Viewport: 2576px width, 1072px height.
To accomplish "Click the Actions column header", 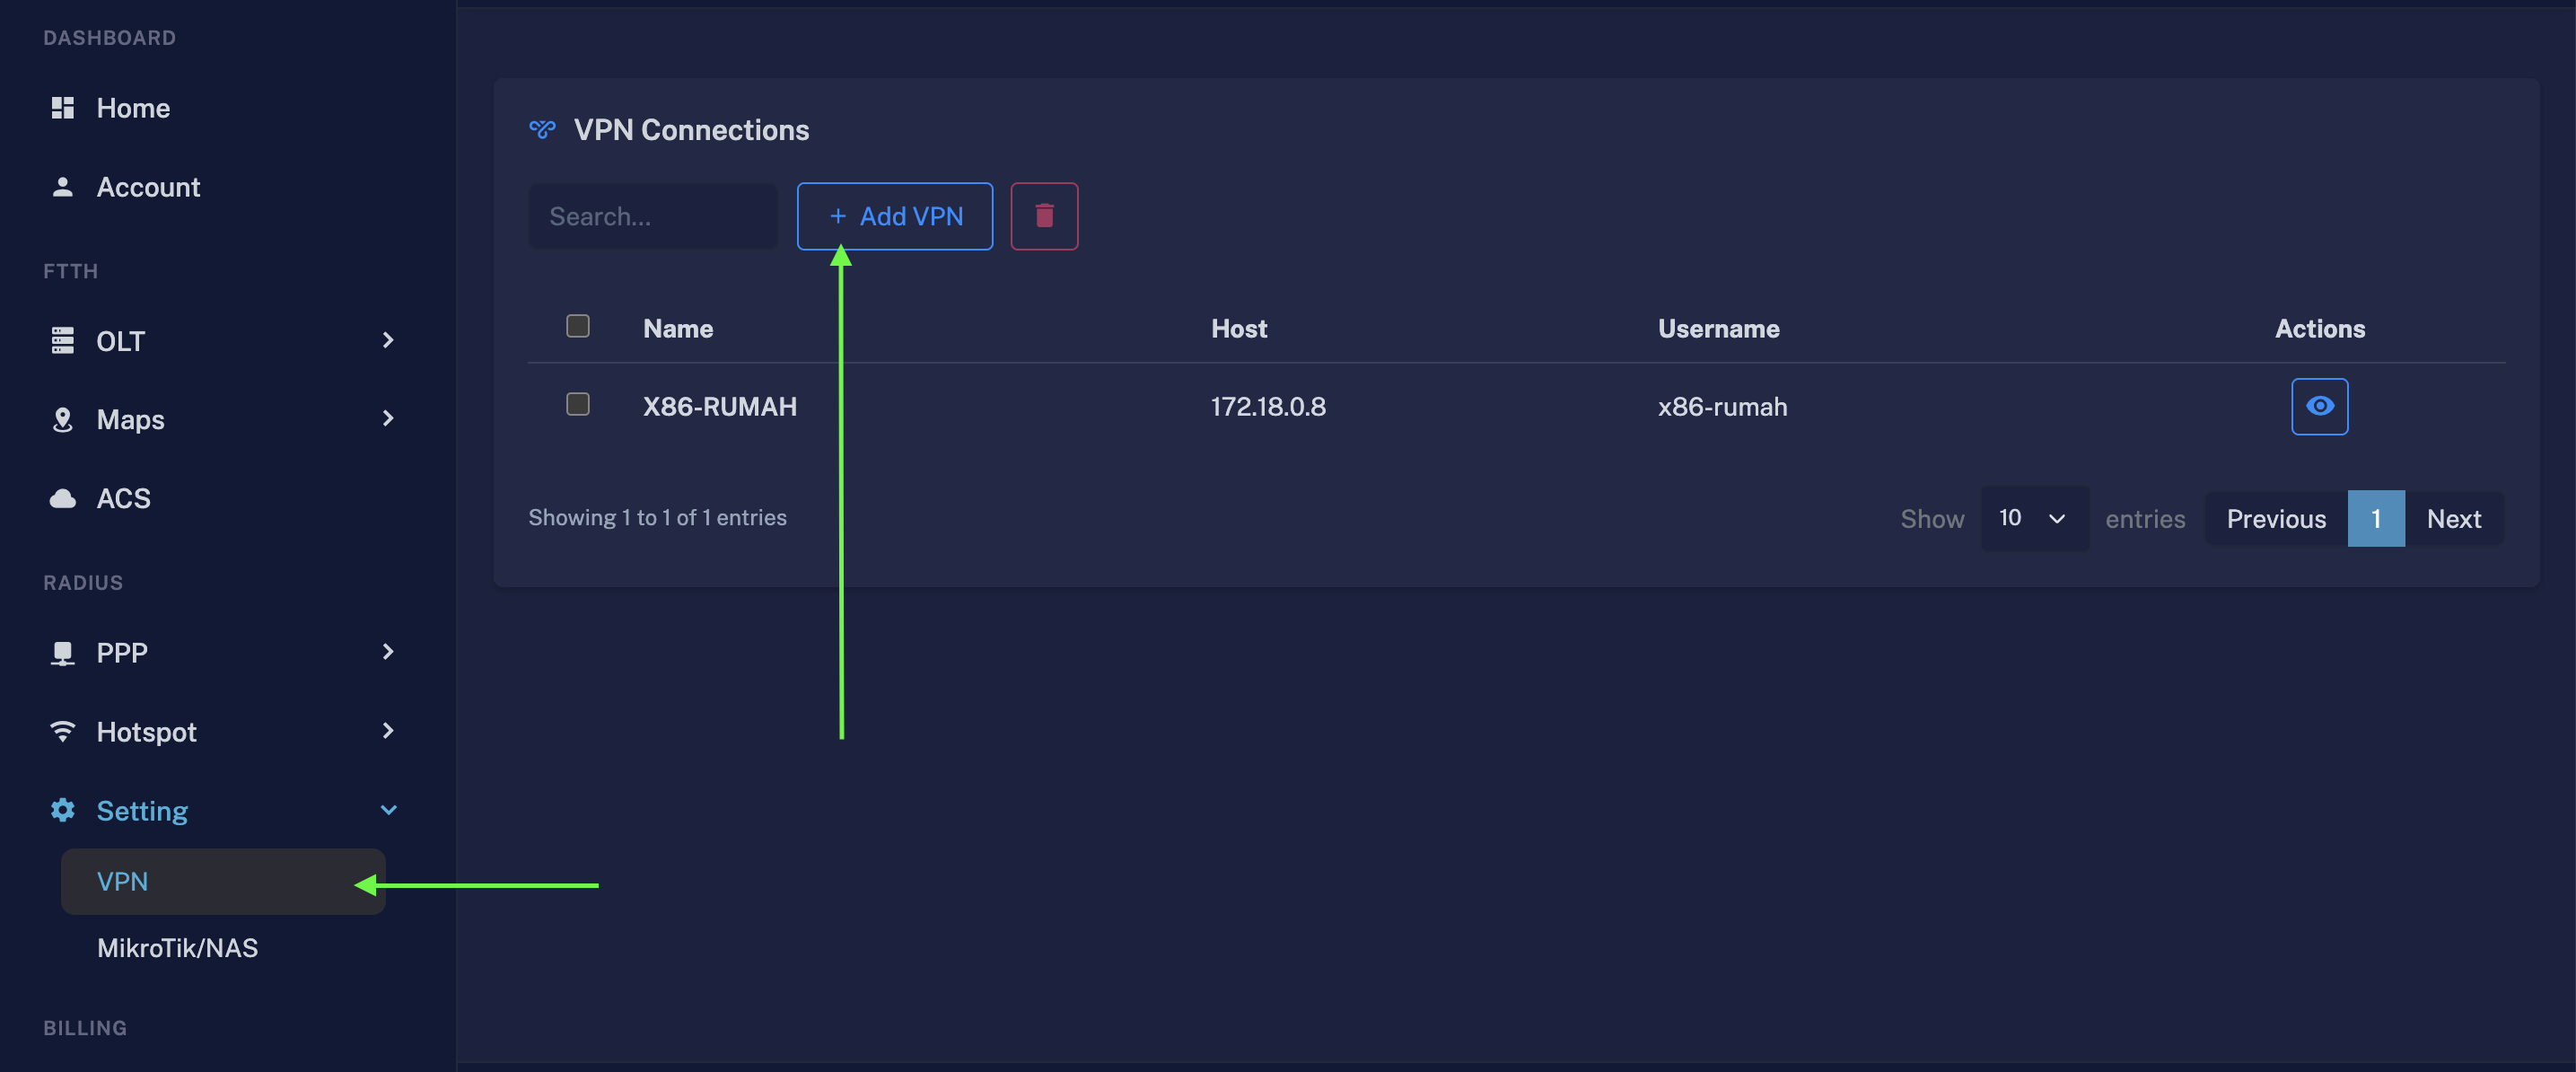I will (x=2319, y=328).
